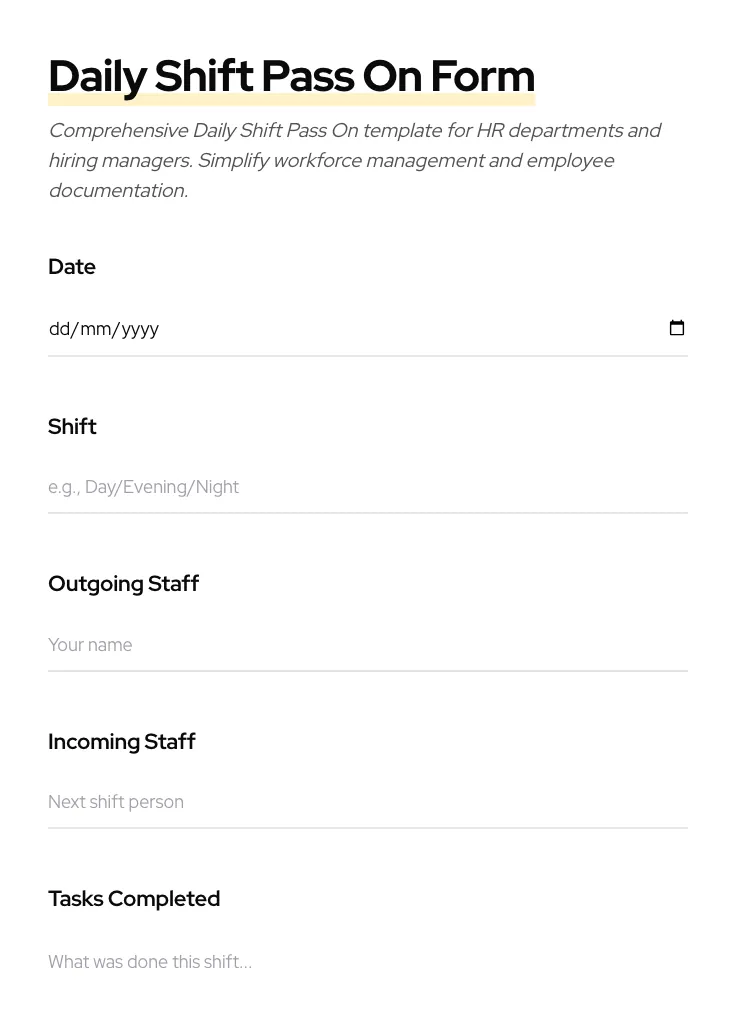Click the Date field label
The image size is (736, 1024).
[x=72, y=267]
